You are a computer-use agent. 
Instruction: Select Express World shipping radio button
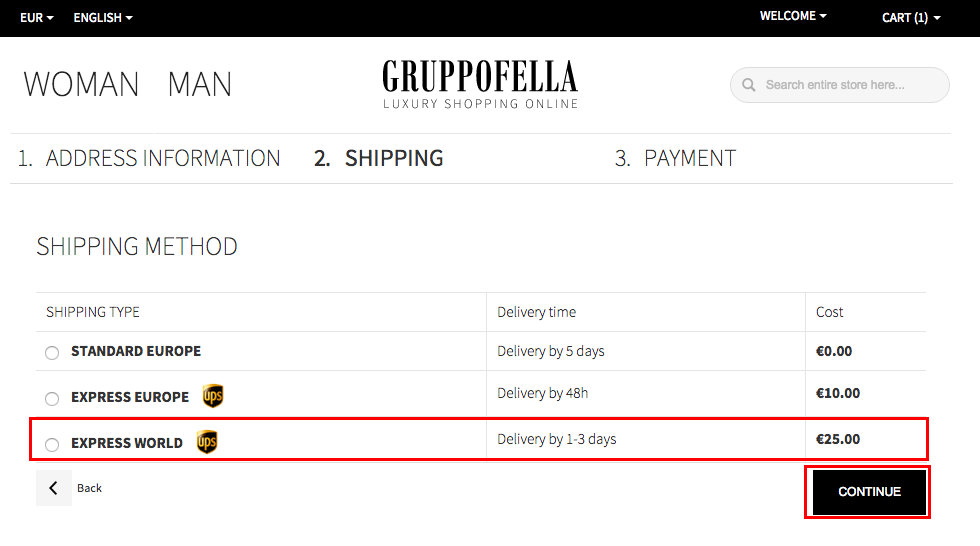52,445
